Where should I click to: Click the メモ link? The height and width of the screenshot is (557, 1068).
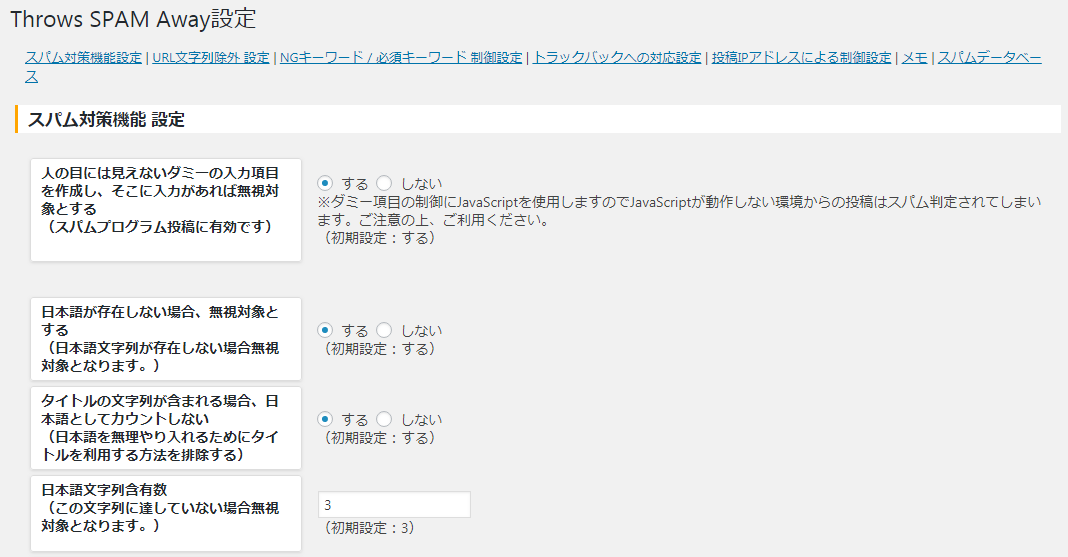coord(915,58)
